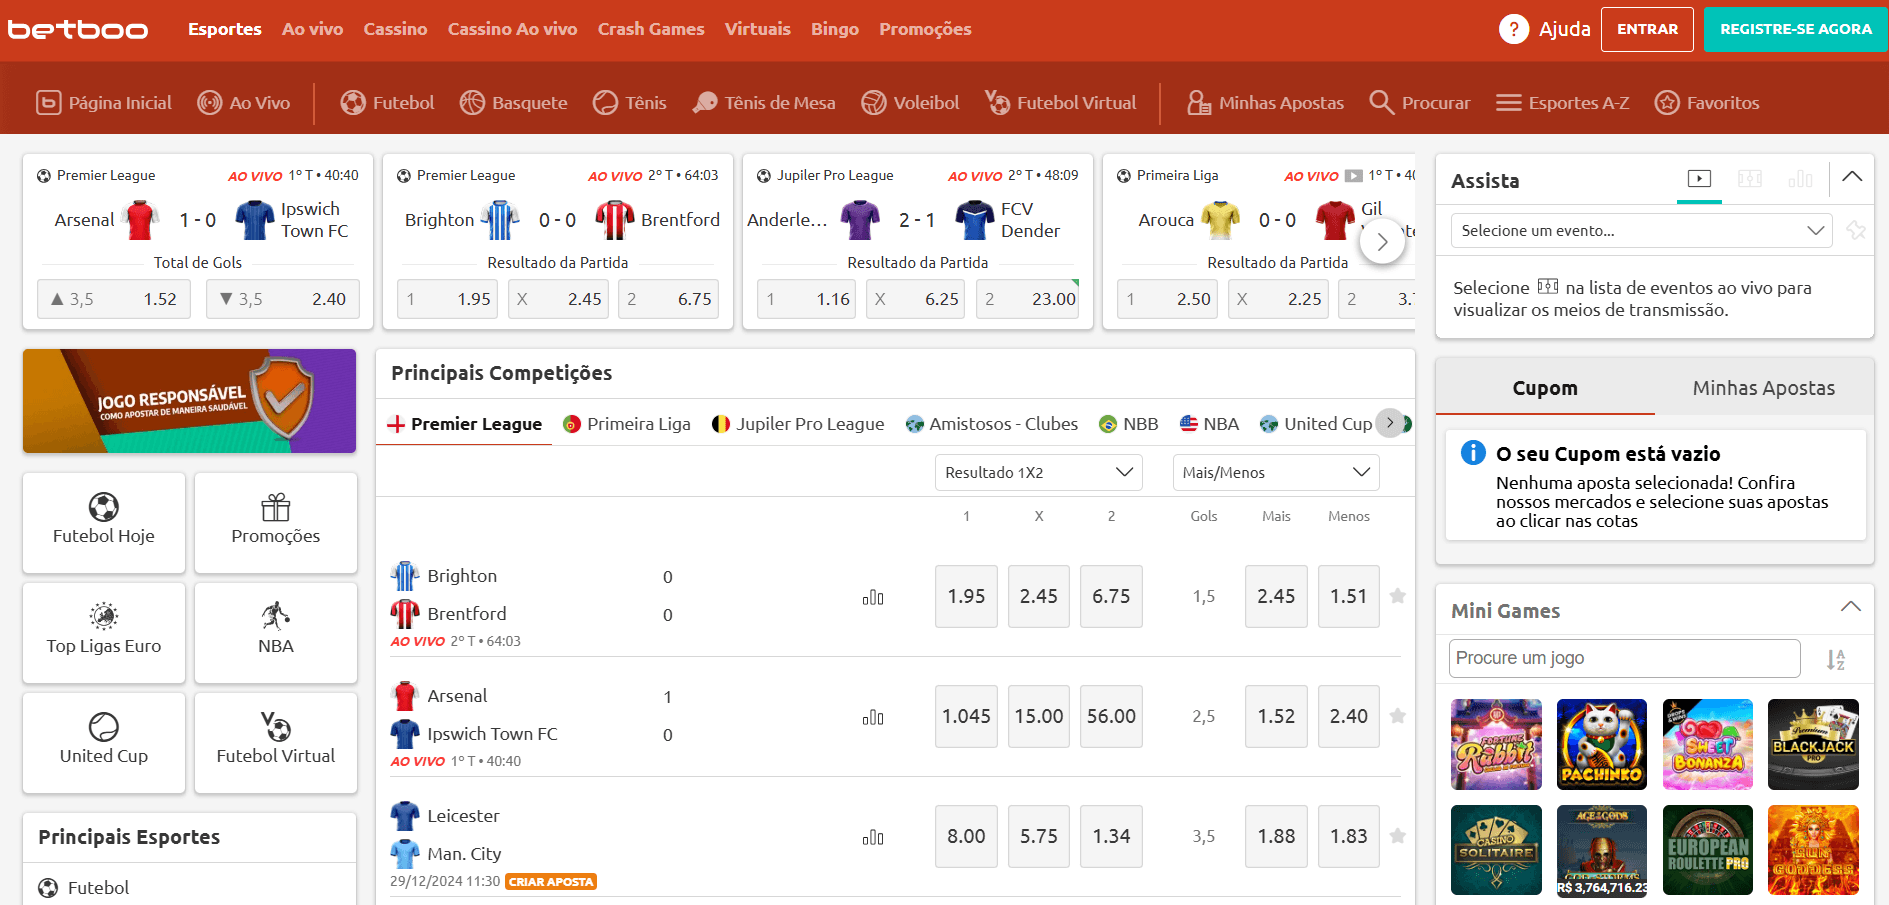Image resolution: width=1889 pixels, height=905 pixels.
Task: Toggle favorite star for Leicester vs Man. City
Action: coord(1398,836)
